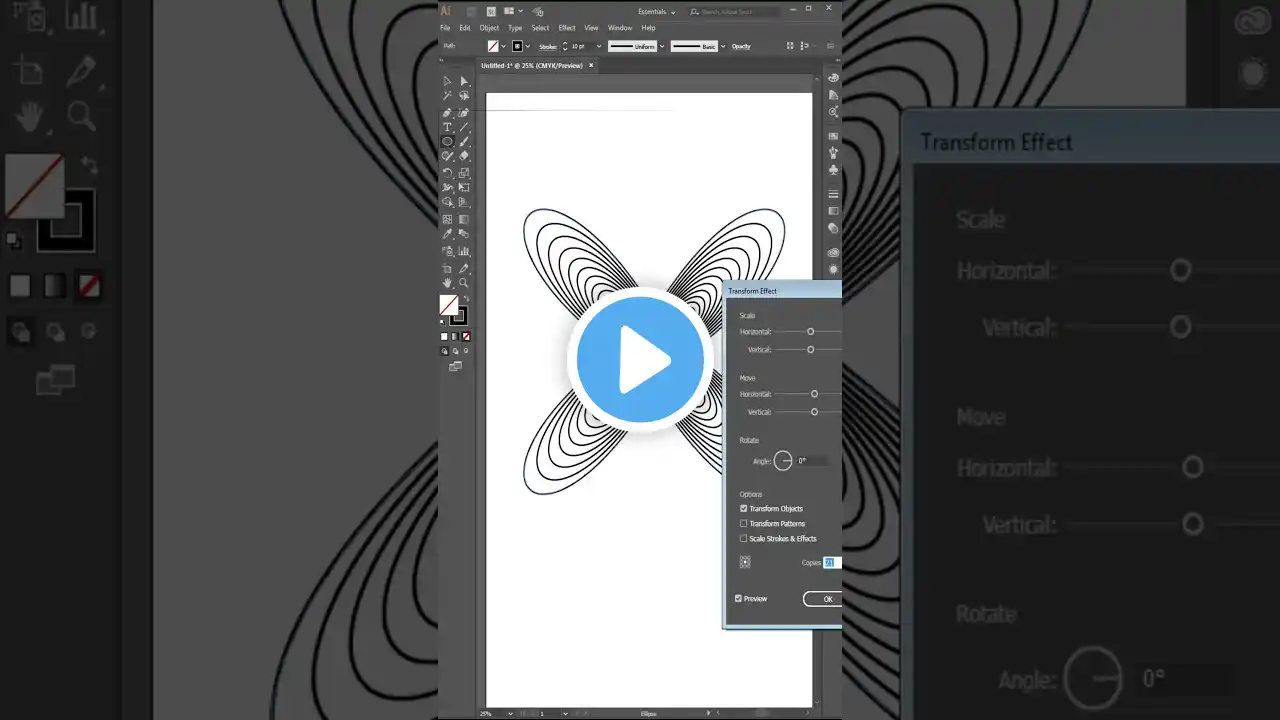The height and width of the screenshot is (720, 1280).
Task: Open the Stroke panel link
Action: pos(547,46)
